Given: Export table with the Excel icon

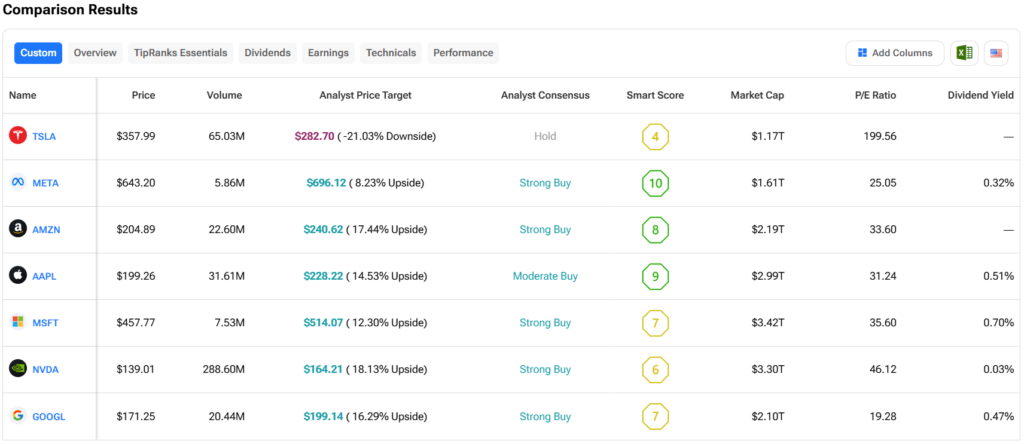Looking at the screenshot, I should [964, 53].
